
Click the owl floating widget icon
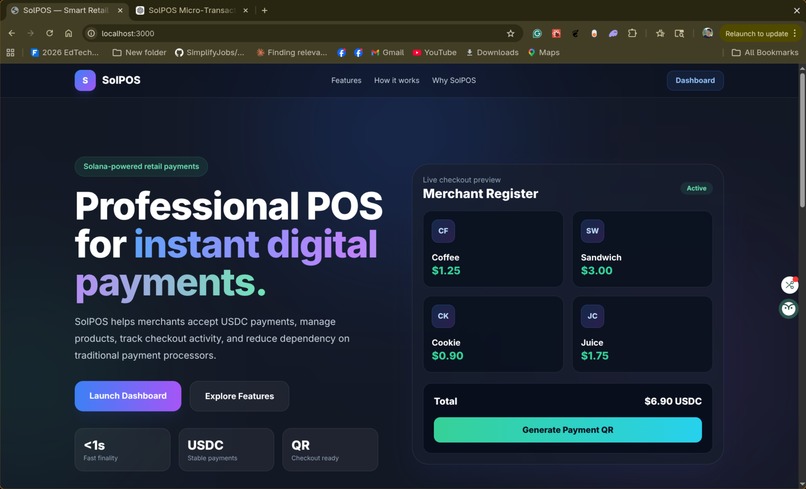789,309
